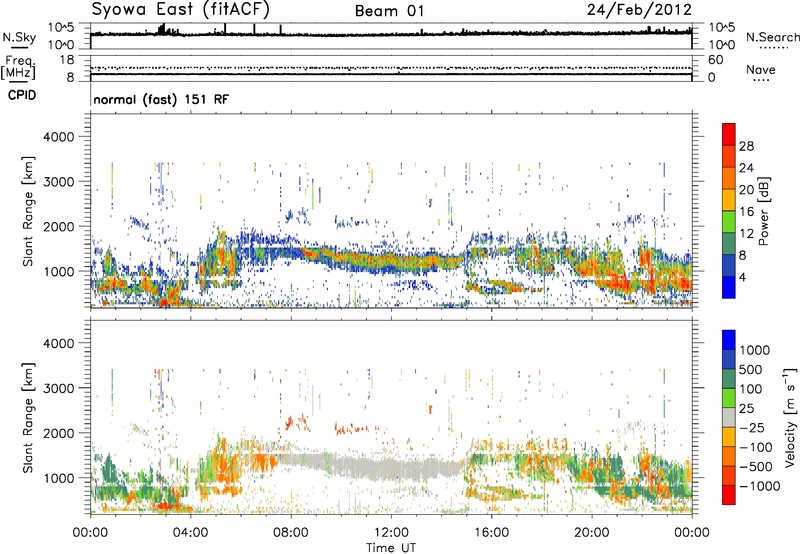This screenshot has width=800, height=554.
Task: Click the 'Time UT' axis title
Action: (x=391, y=547)
